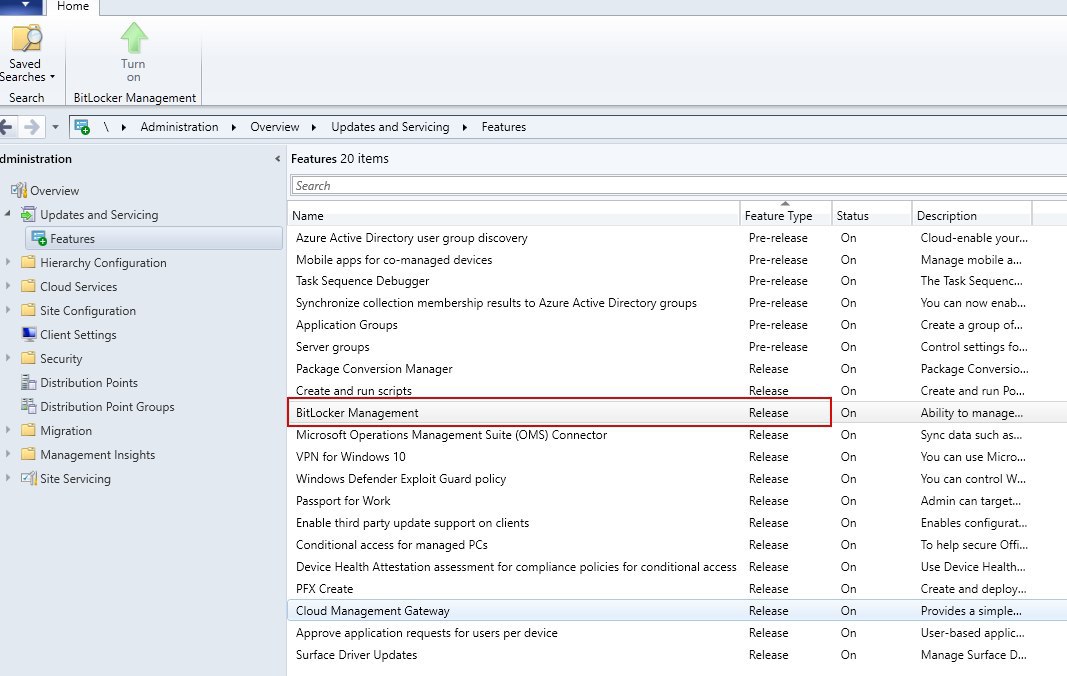The width and height of the screenshot is (1067, 676).
Task: Click the Saved Searches folder icon
Action: (27, 38)
